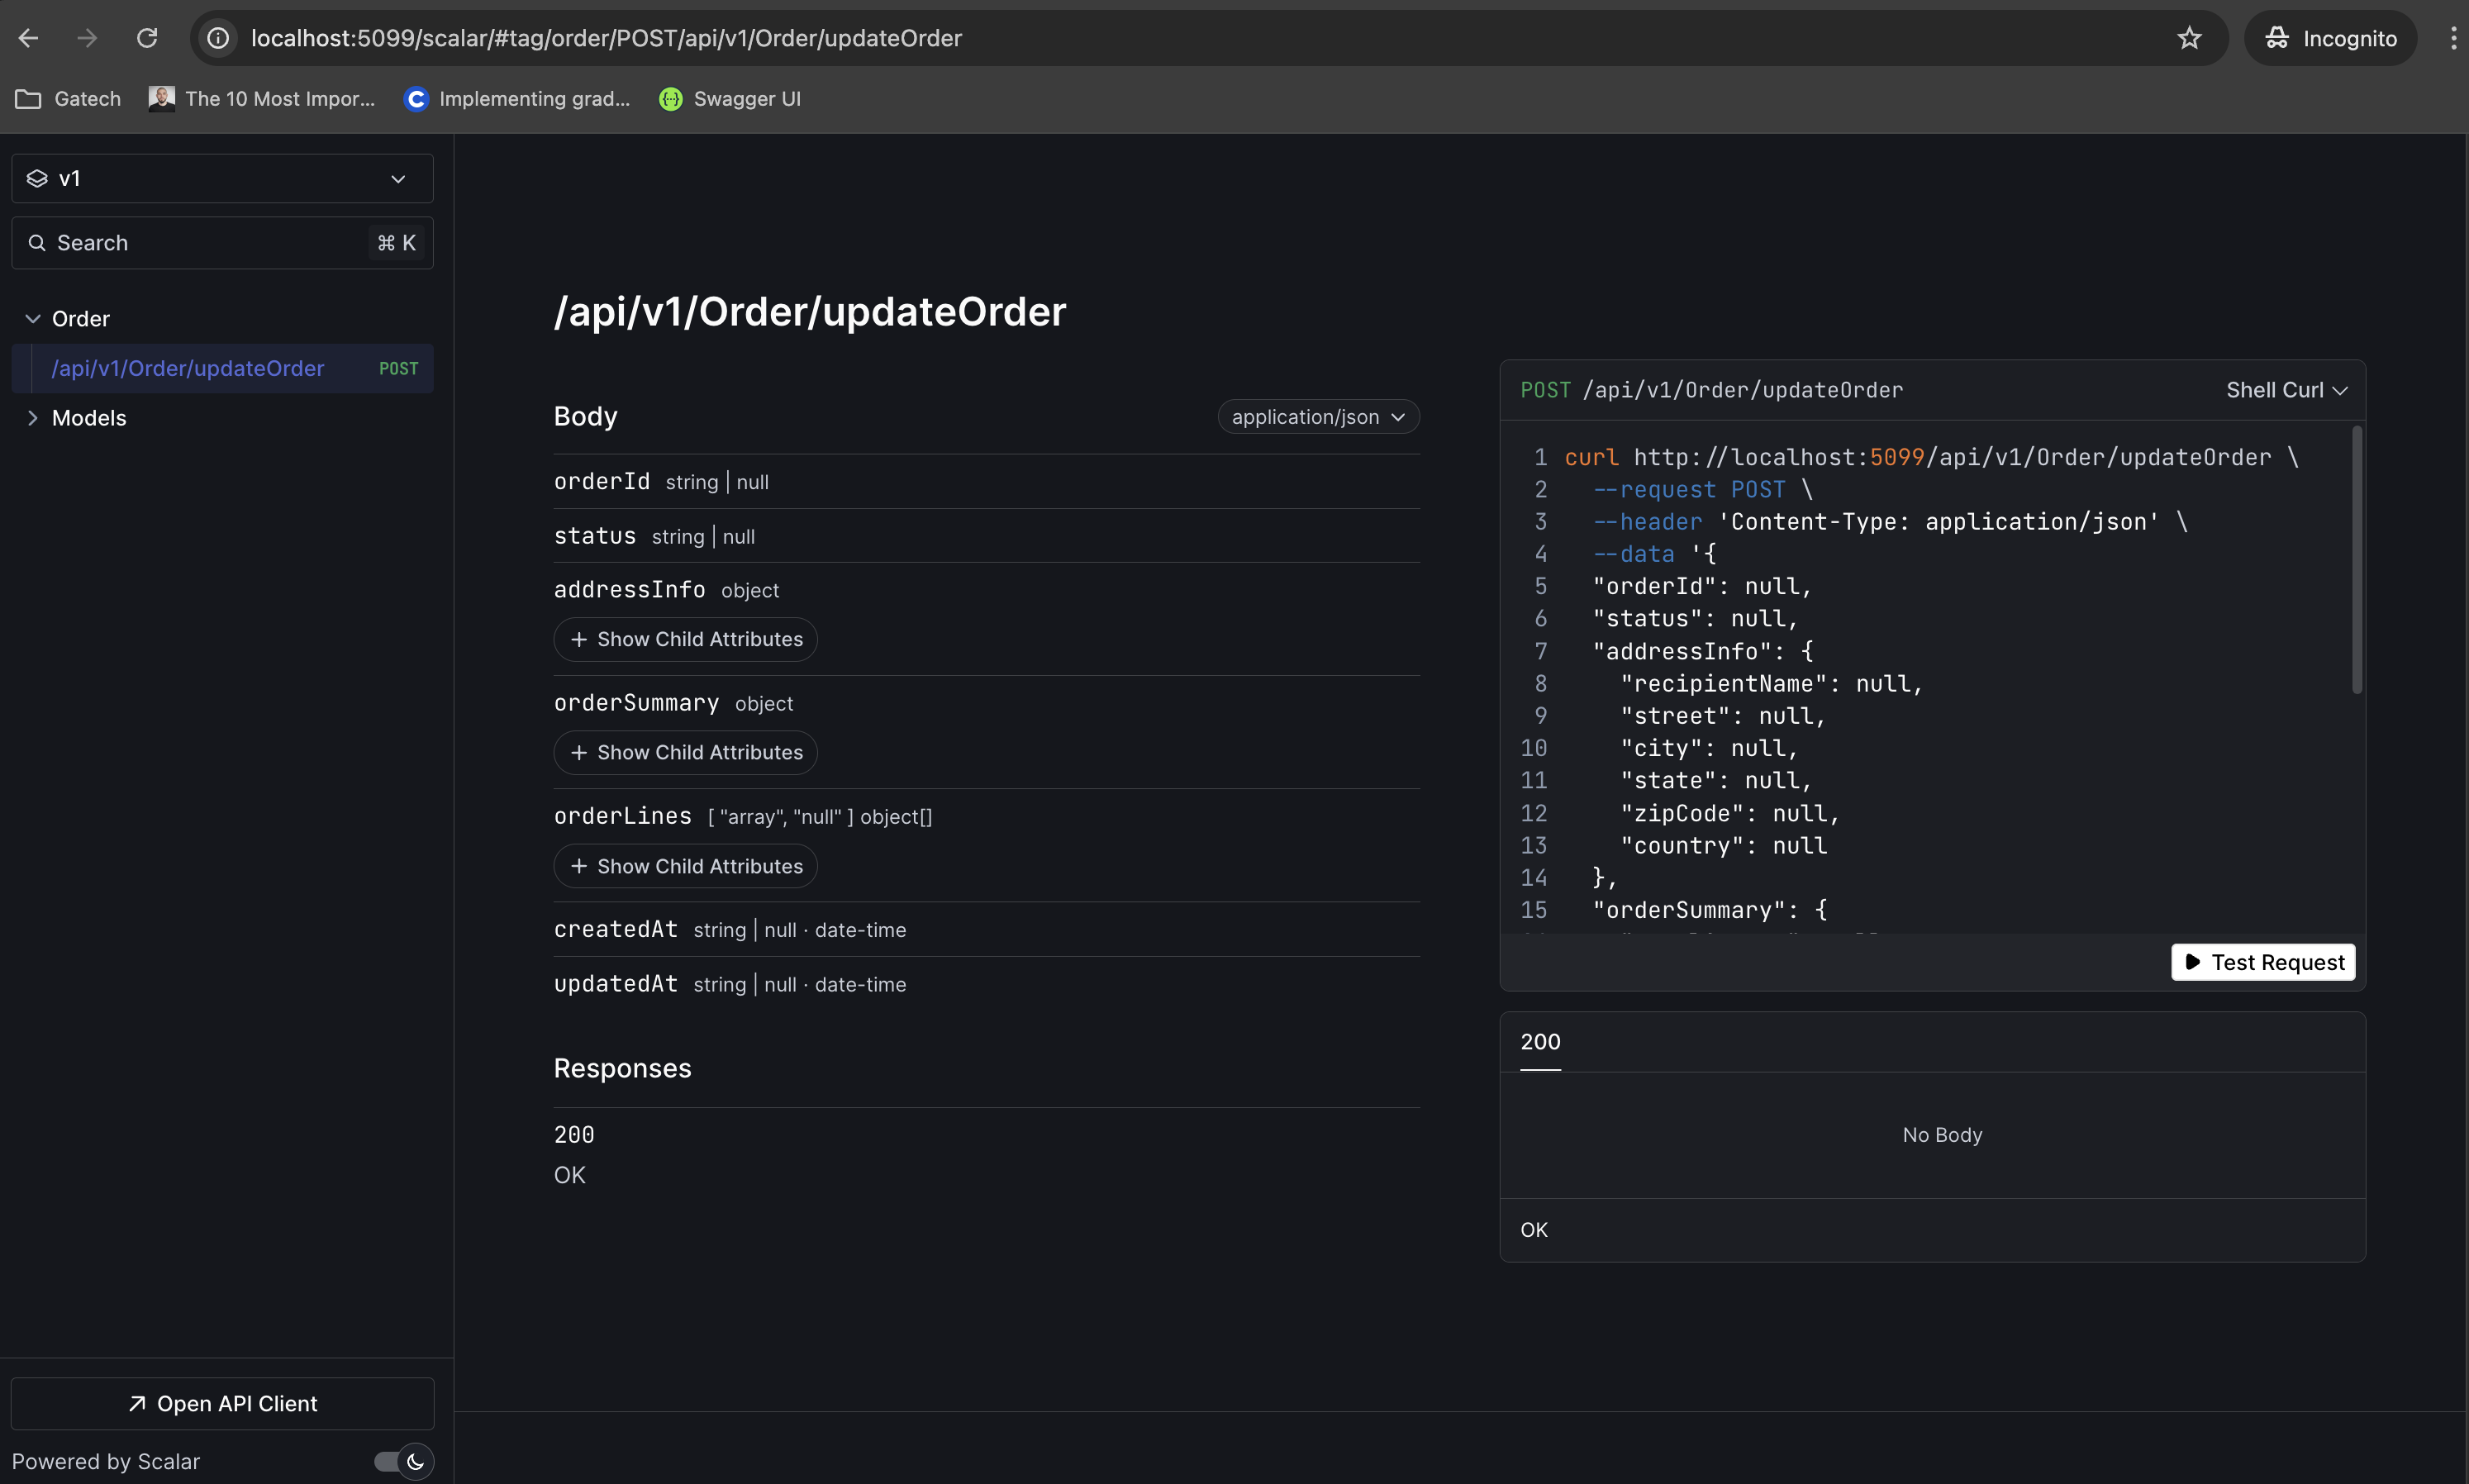Viewport: 2469px width, 1484px height.
Task: Show Child Attributes for orderLines
Action: (685, 867)
